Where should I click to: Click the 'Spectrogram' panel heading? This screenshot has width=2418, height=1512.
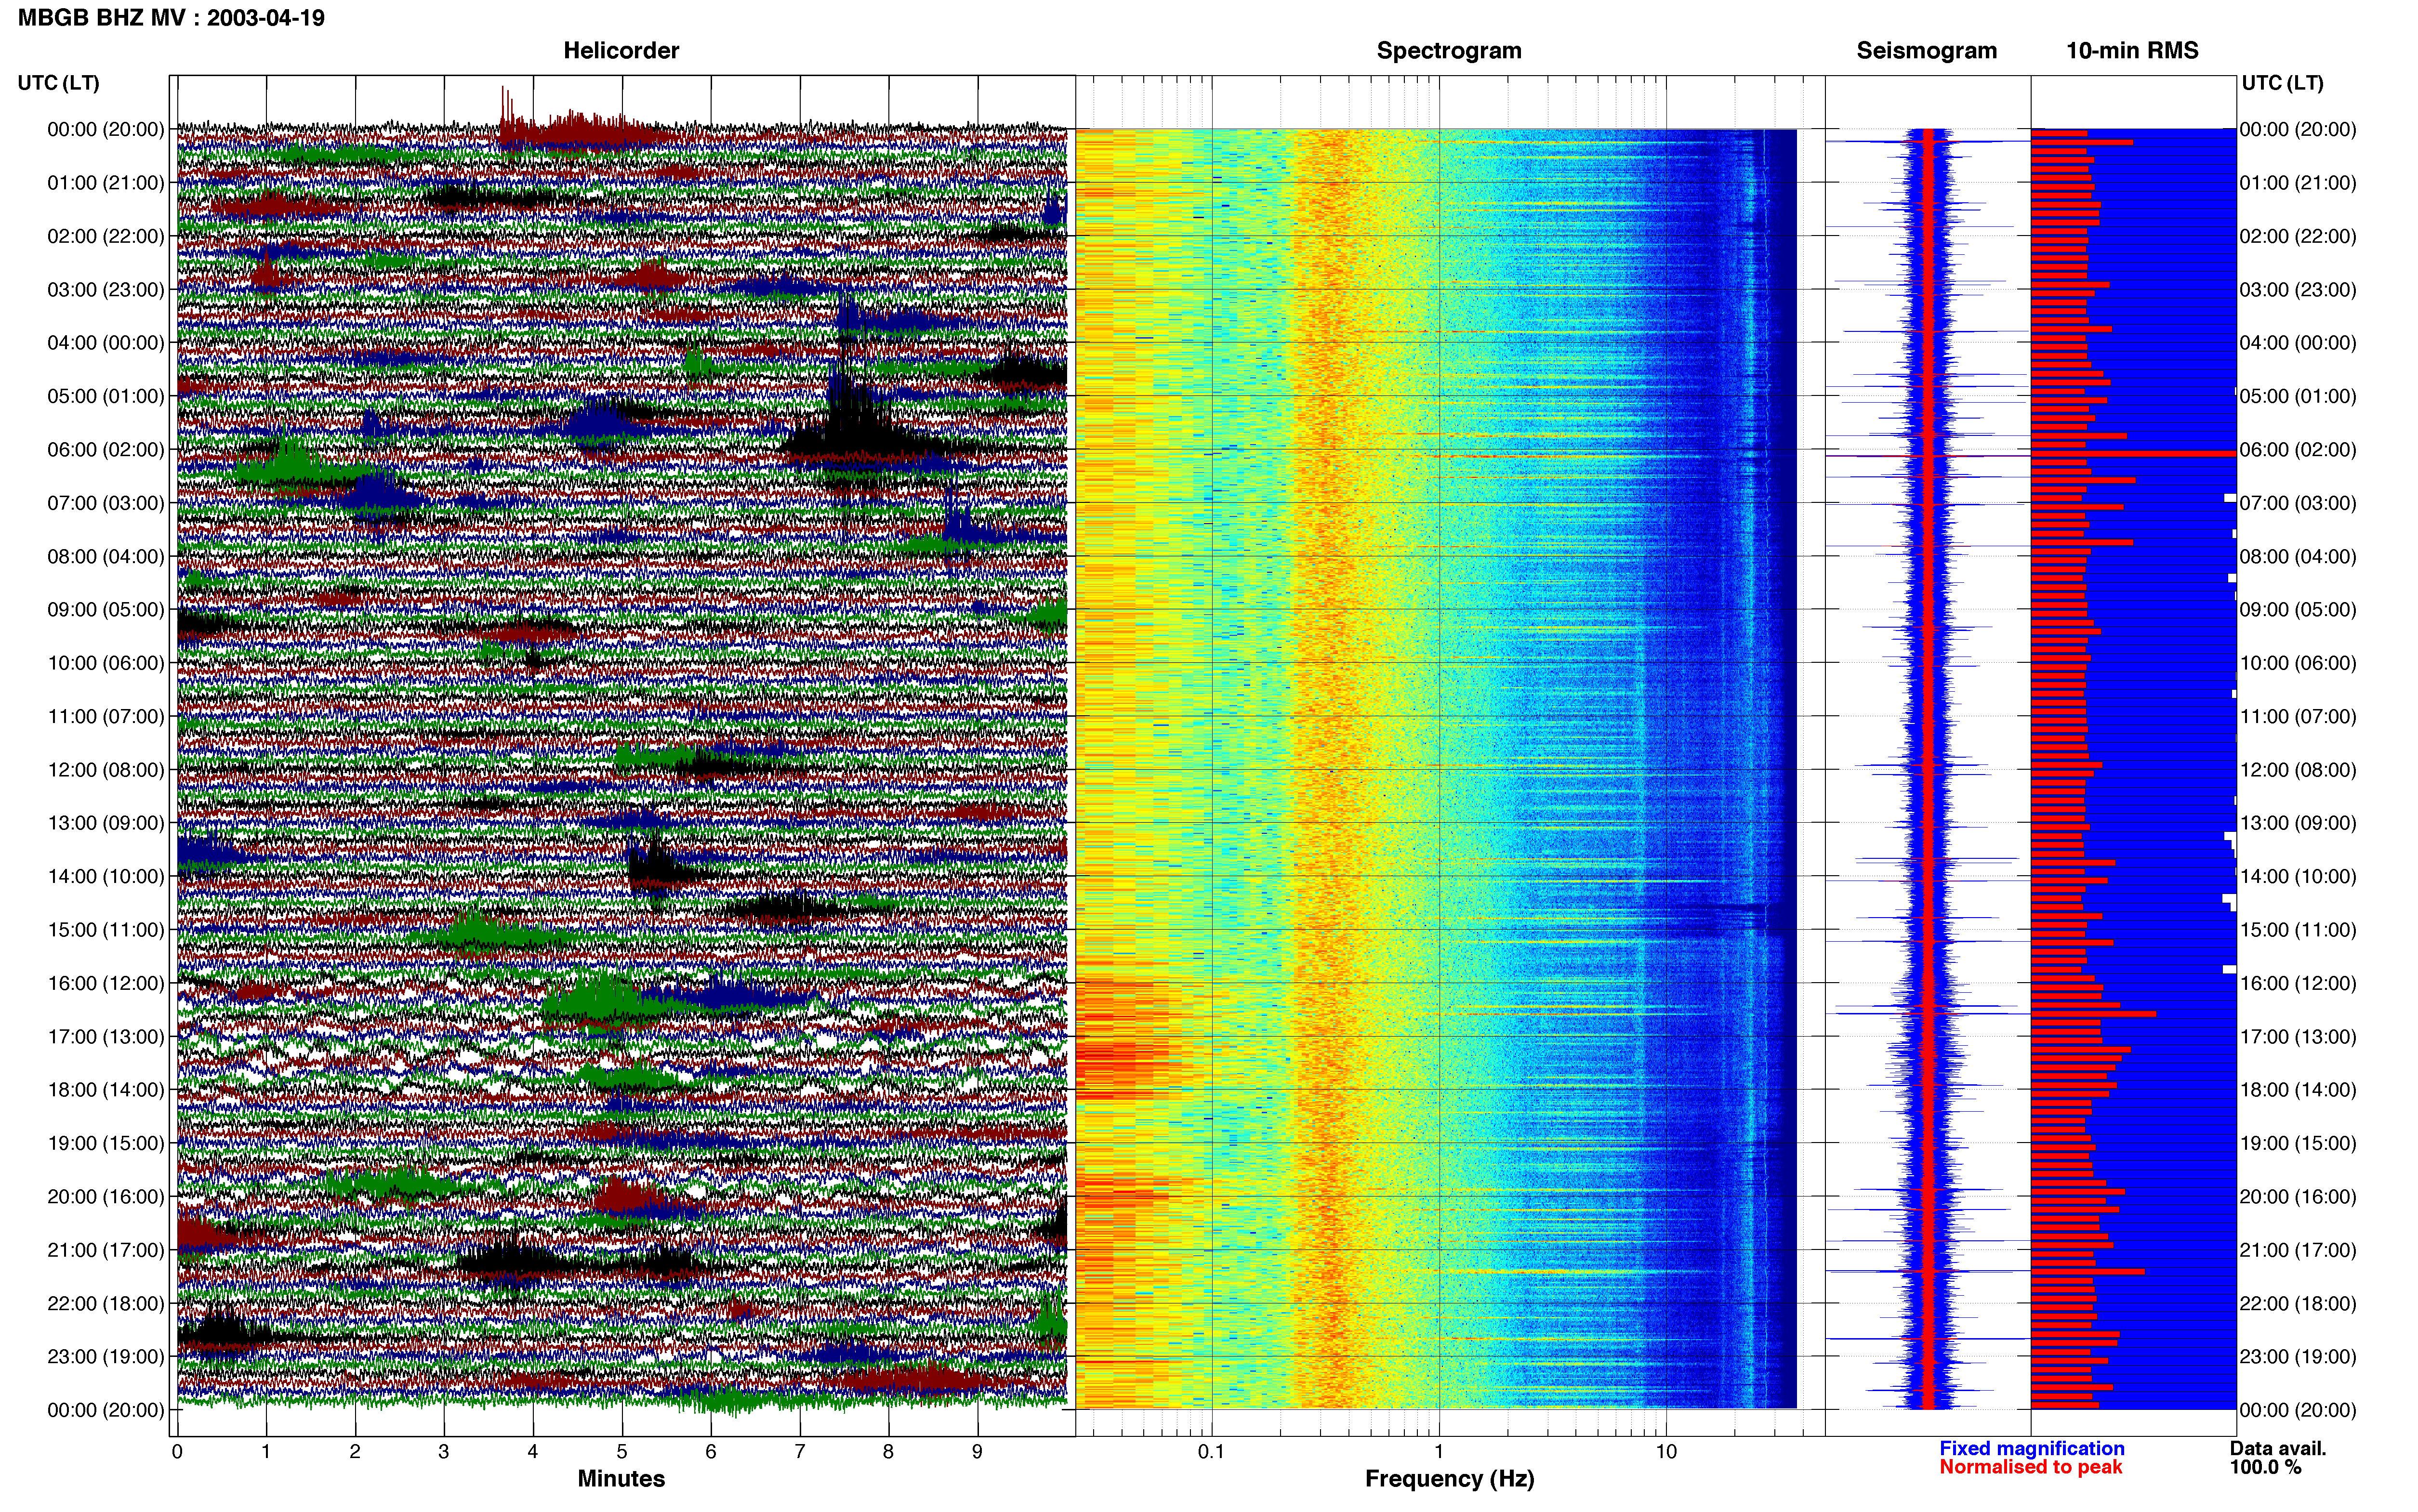[1449, 50]
